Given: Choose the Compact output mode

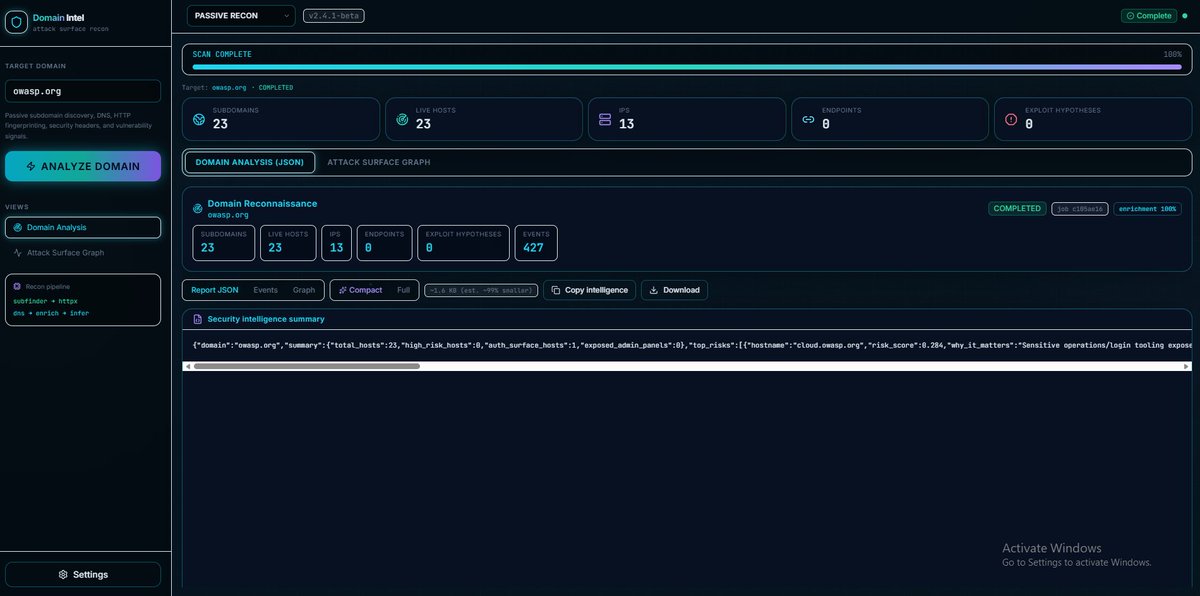Looking at the screenshot, I should [360, 290].
